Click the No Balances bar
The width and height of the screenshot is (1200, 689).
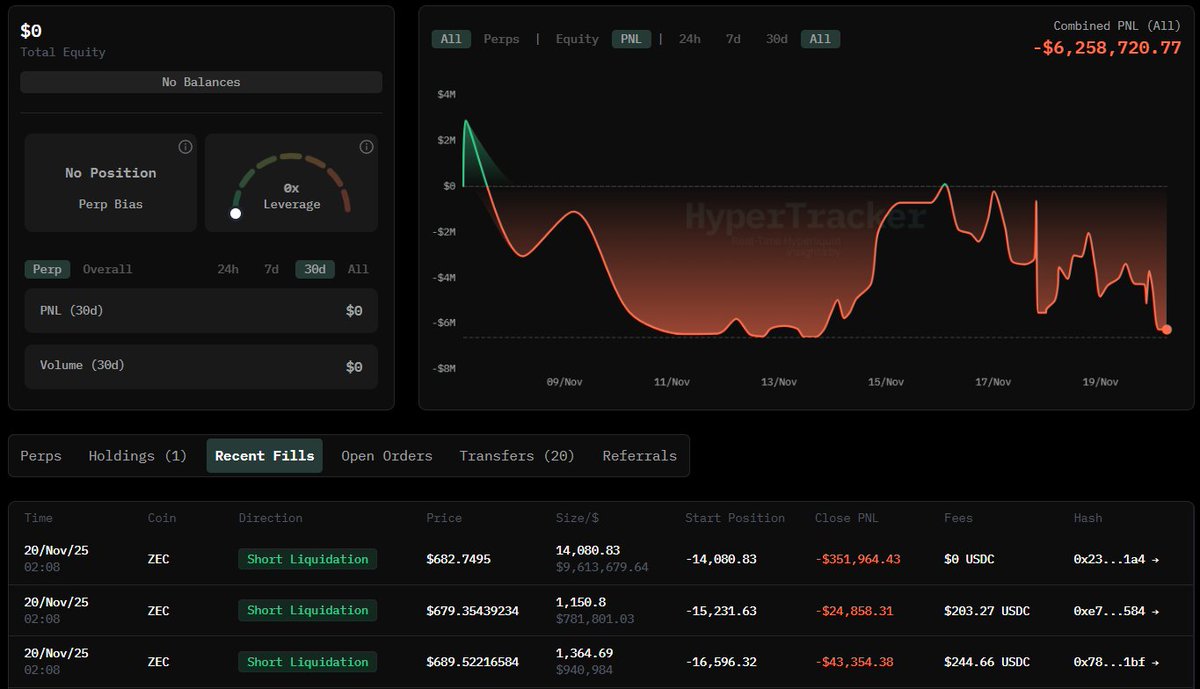click(x=201, y=82)
